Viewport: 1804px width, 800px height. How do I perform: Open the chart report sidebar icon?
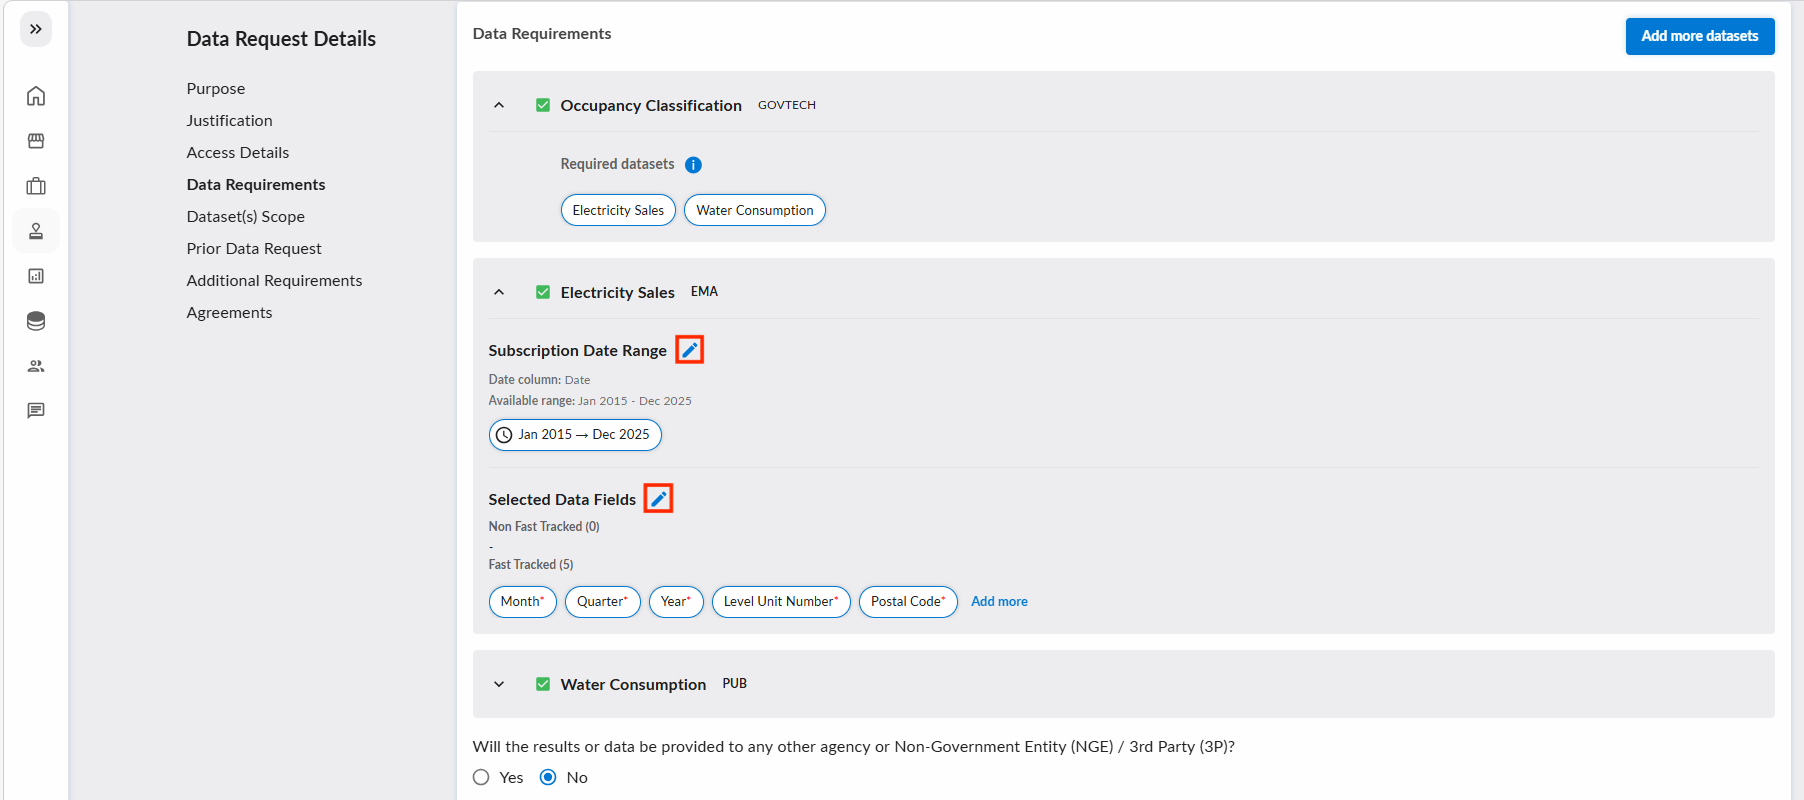point(36,276)
